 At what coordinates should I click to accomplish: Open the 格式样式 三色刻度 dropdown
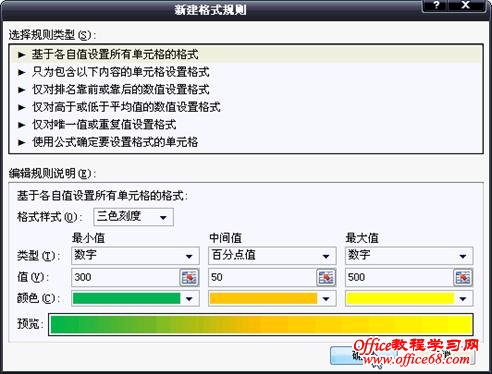click(134, 217)
